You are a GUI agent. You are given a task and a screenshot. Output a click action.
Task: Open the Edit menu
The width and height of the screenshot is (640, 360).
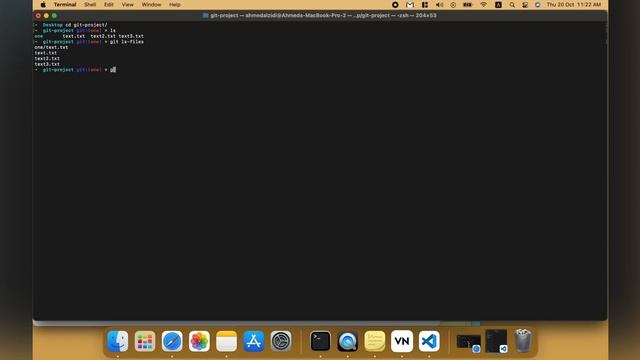[109, 5]
